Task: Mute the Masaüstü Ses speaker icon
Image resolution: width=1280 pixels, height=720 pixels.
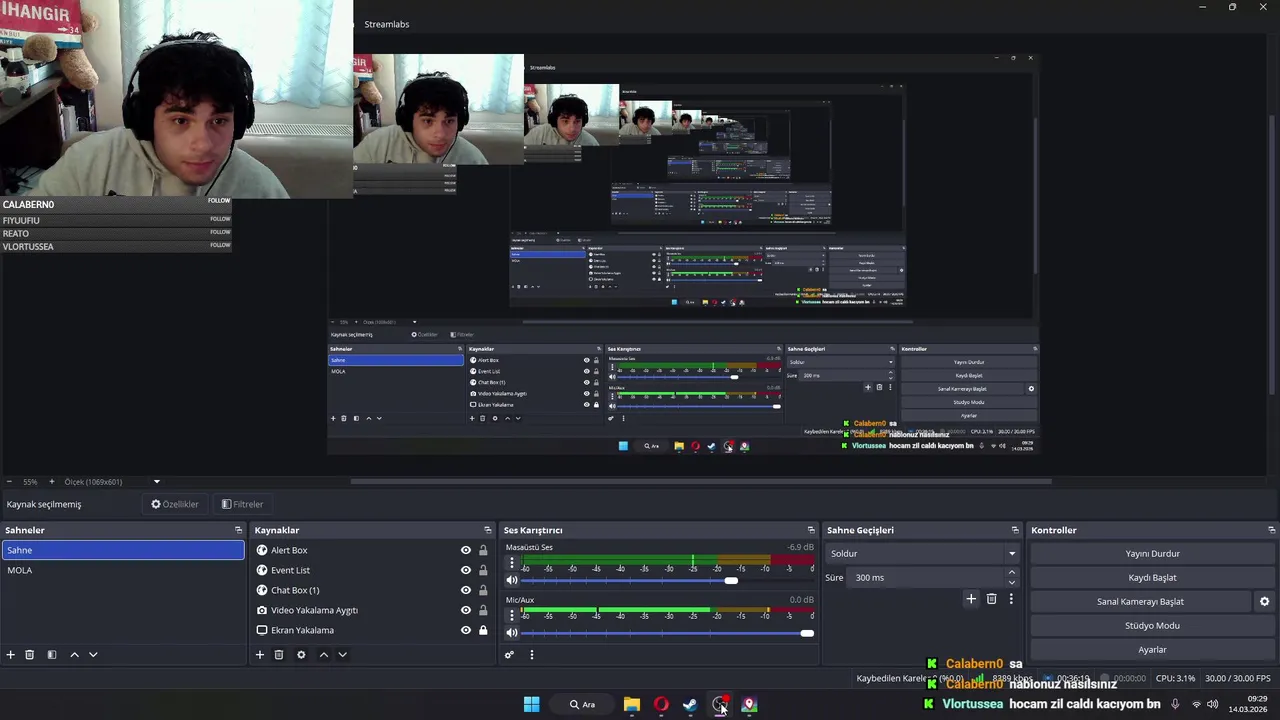Action: [512, 580]
